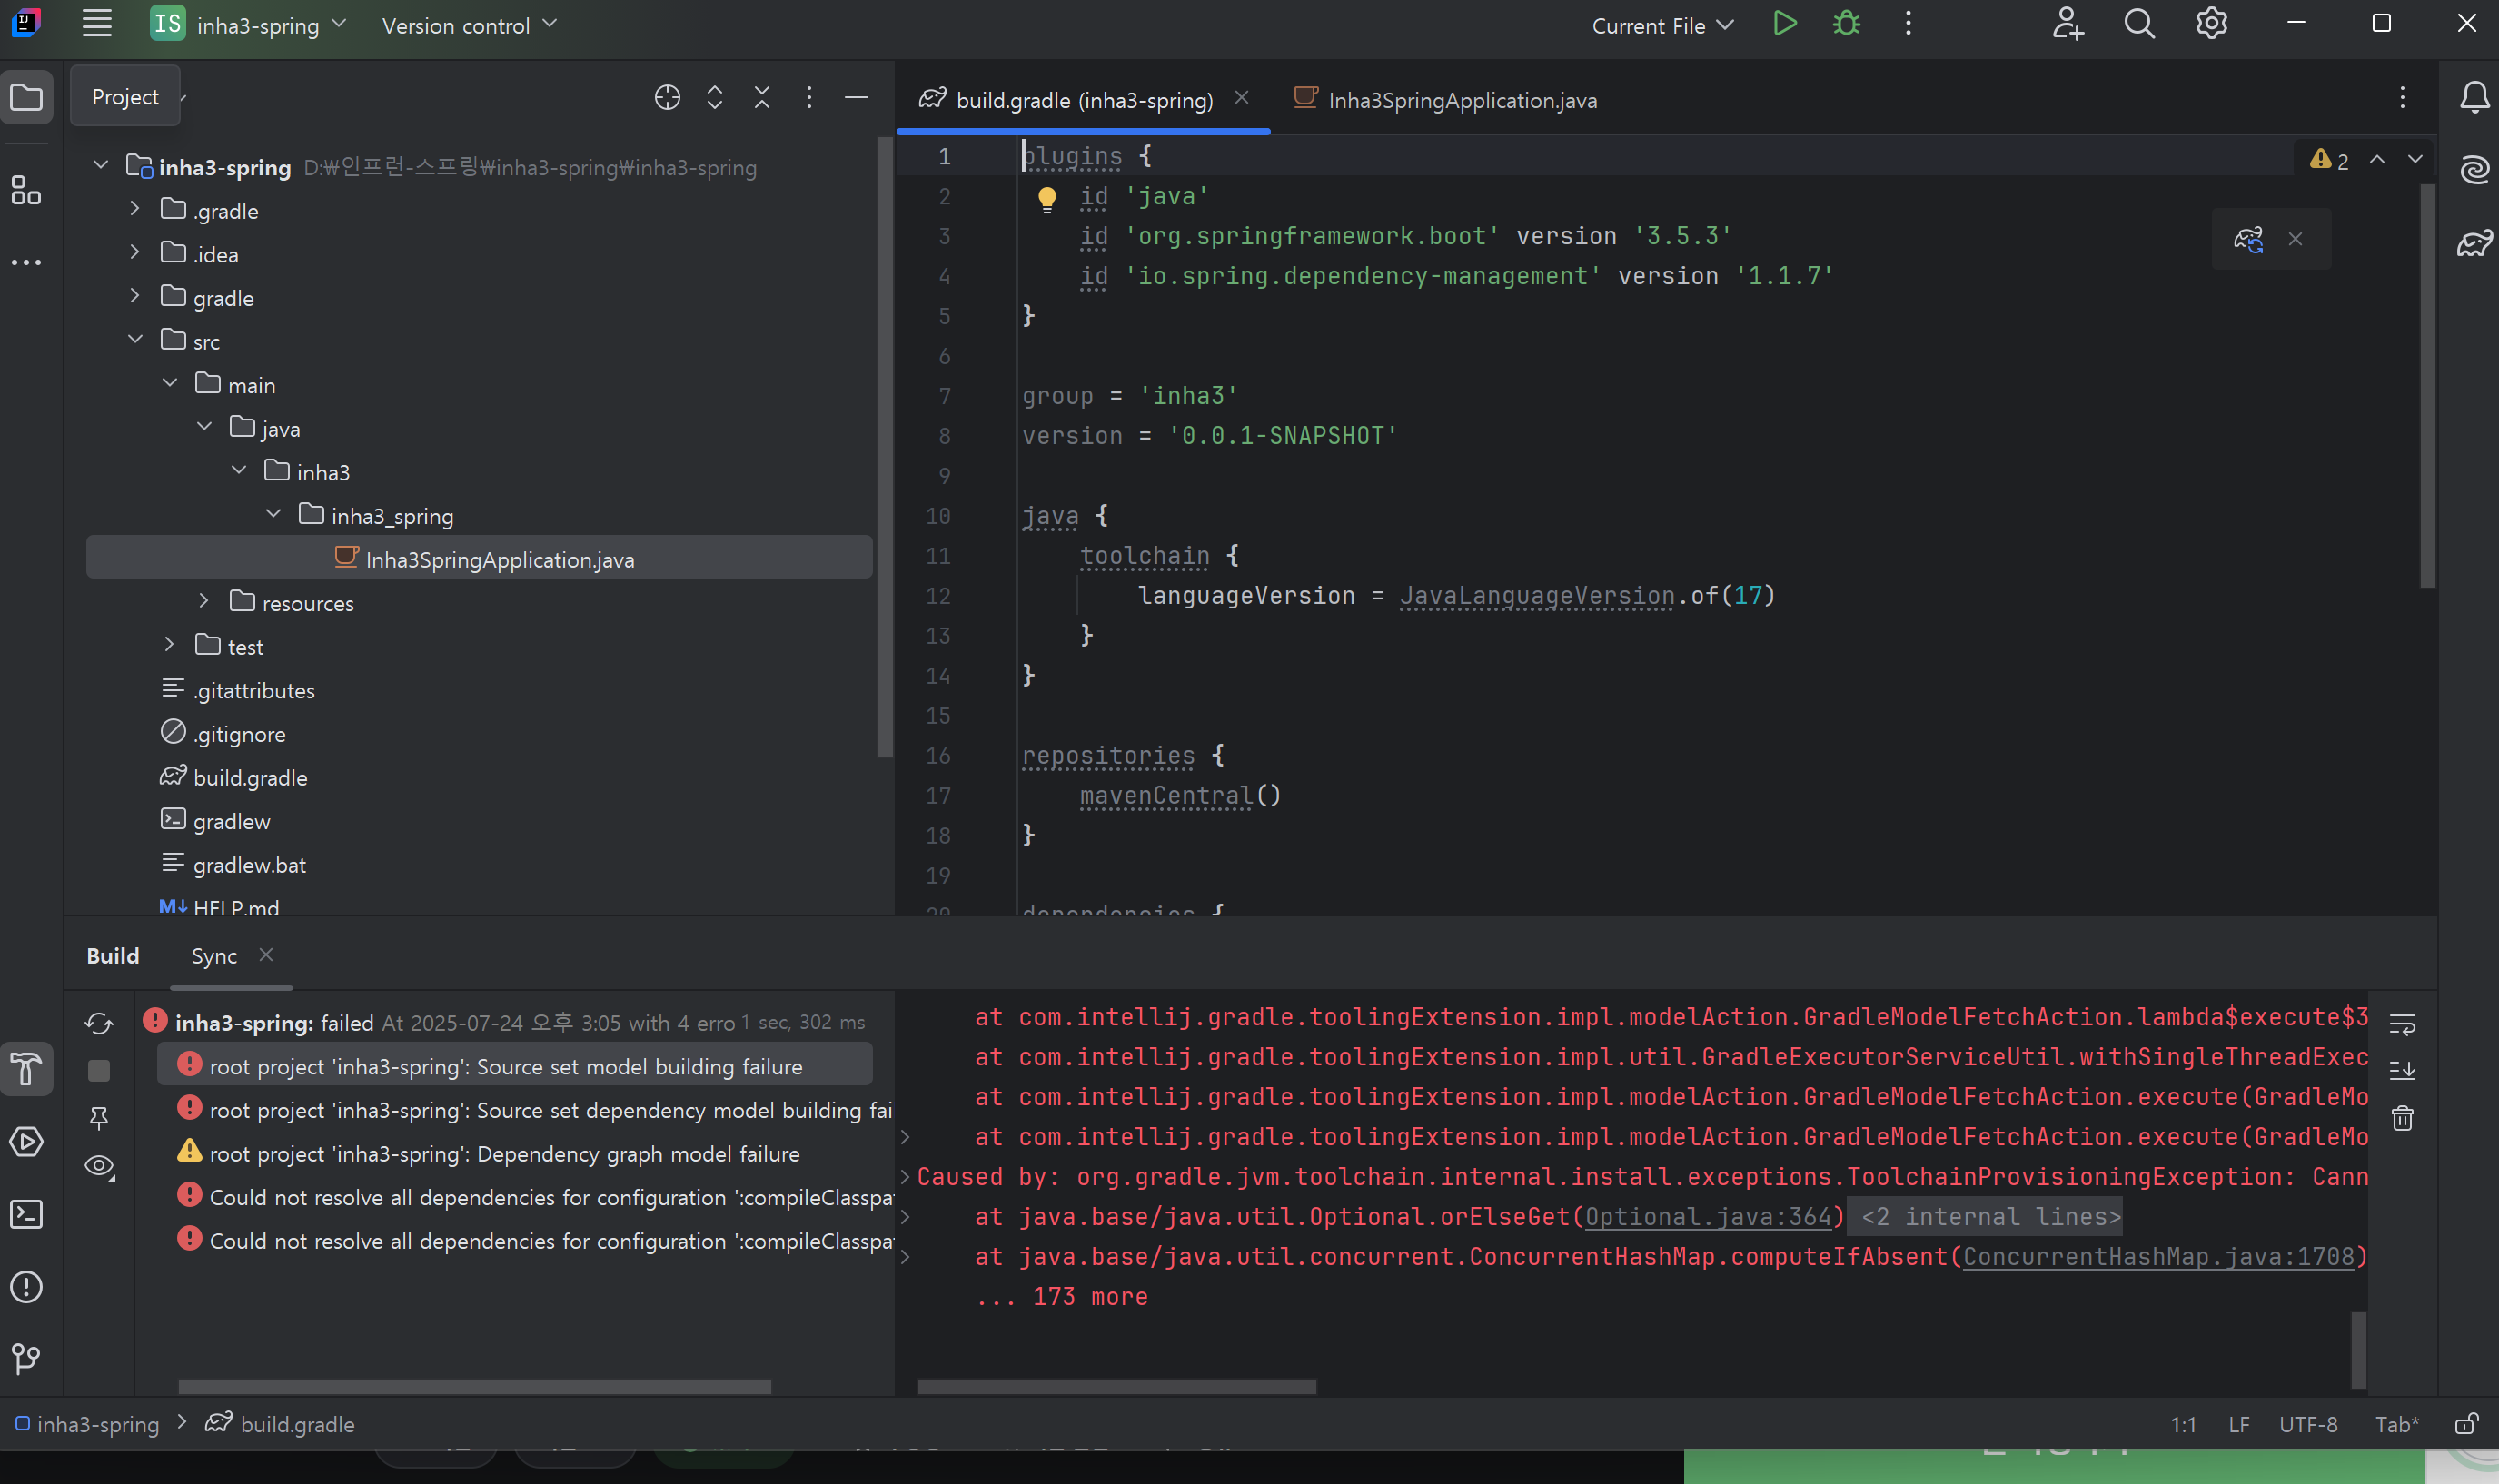Open inha3-spring project dropdown
2499x1484 pixels.
[248, 24]
